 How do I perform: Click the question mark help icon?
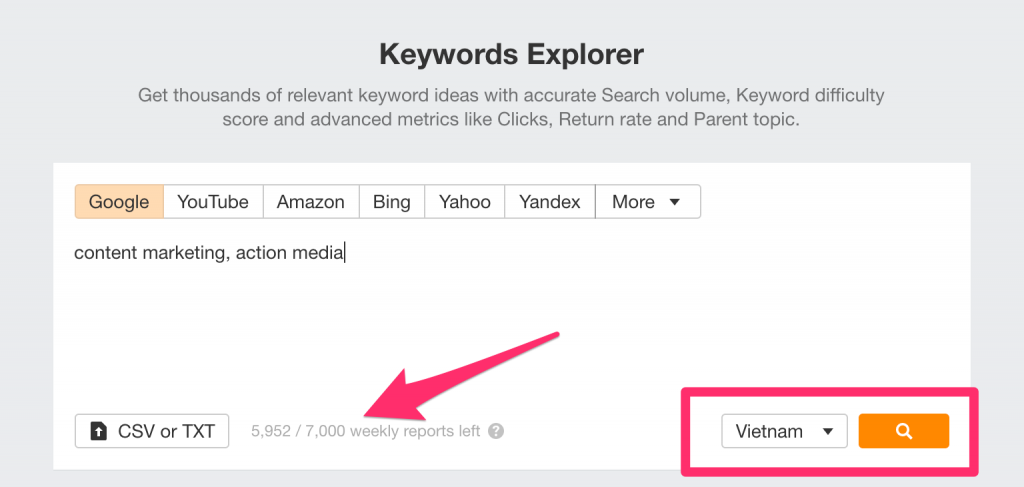coord(496,431)
